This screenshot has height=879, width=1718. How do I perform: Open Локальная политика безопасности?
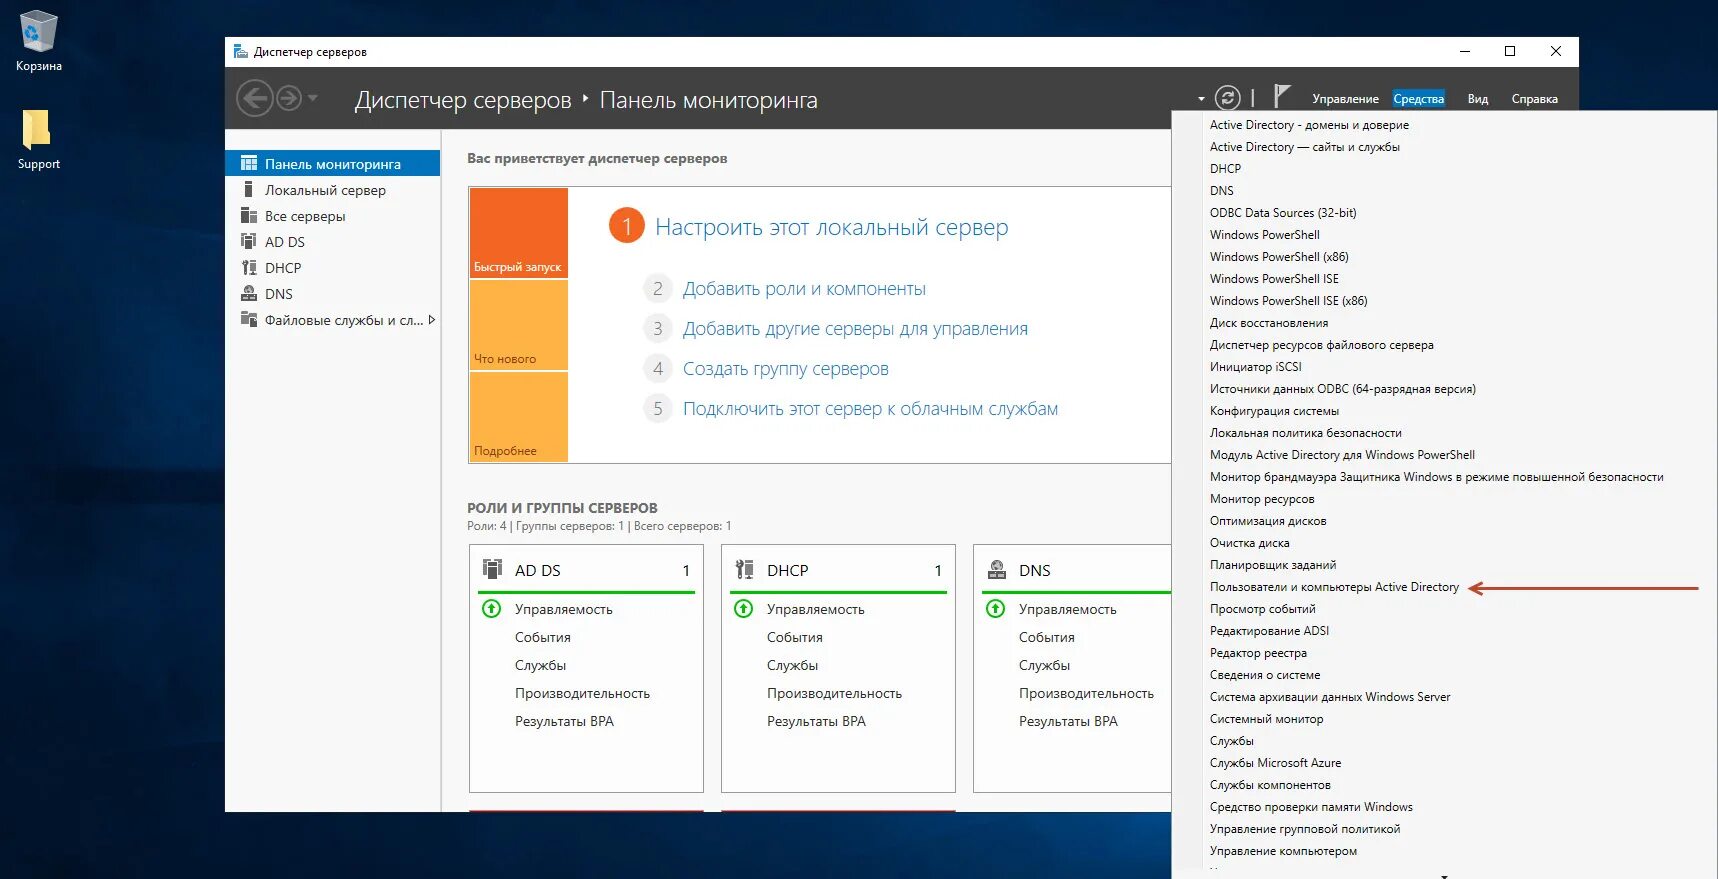tap(1305, 433)
